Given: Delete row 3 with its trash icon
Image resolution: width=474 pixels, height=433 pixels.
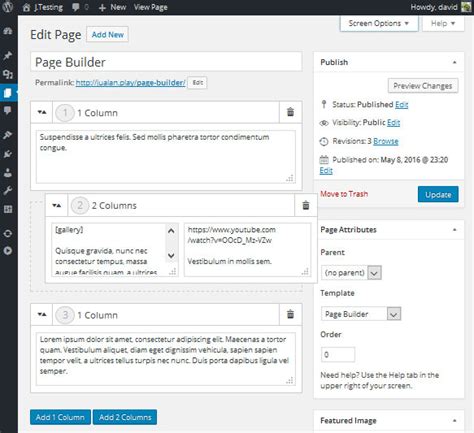Looking at the screenshot, I should click(x=290, y=314).
